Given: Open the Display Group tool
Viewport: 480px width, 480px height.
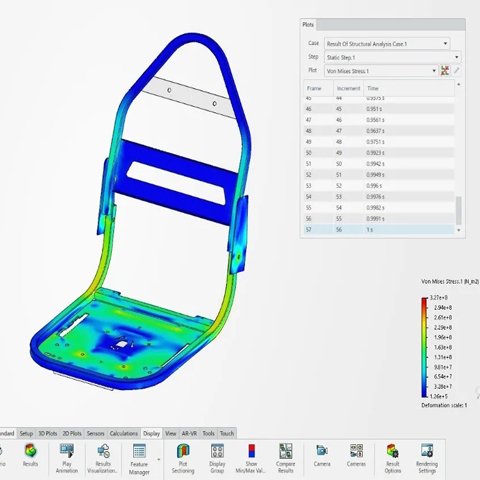Looking at the screenshot, I should [x=217, y=458].
